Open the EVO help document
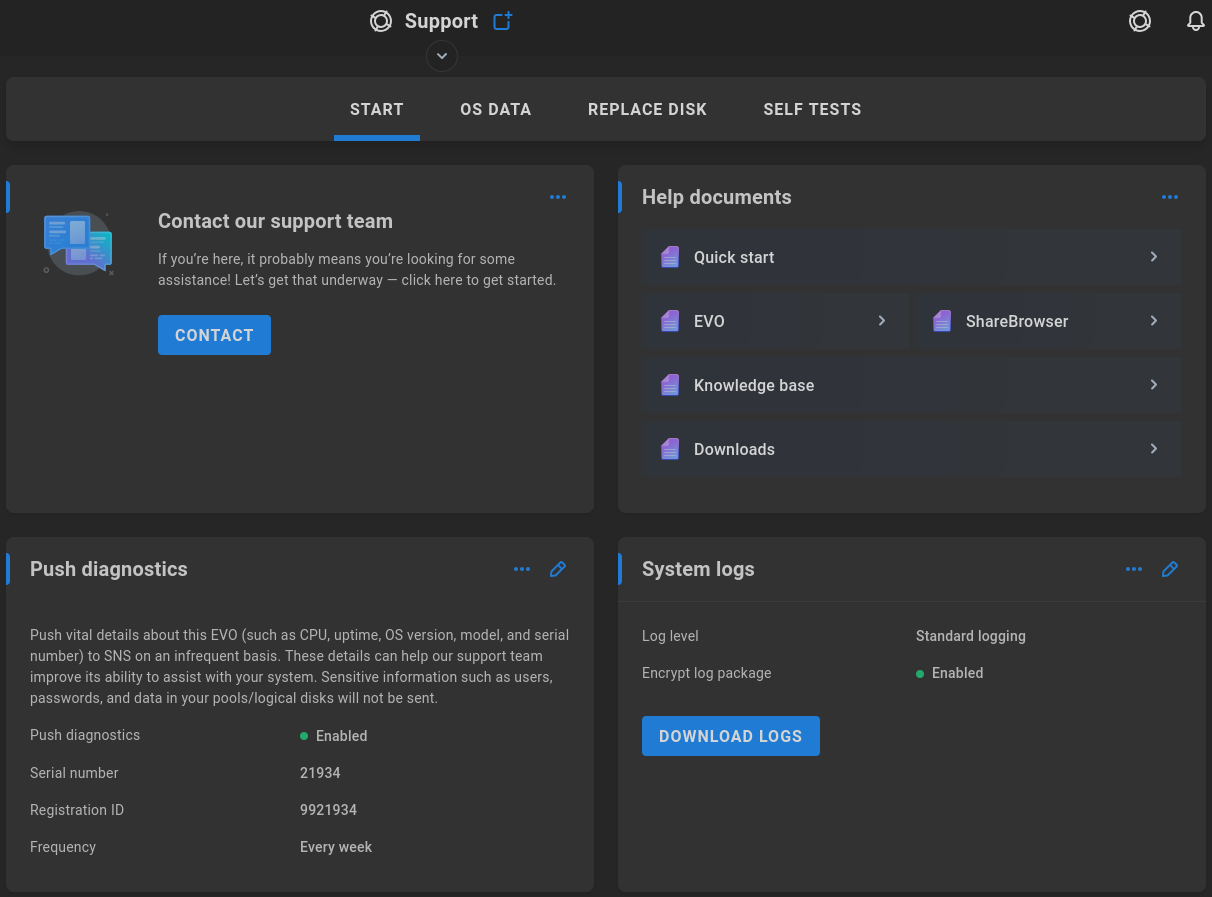1212x897 pixels. point(775,321)
